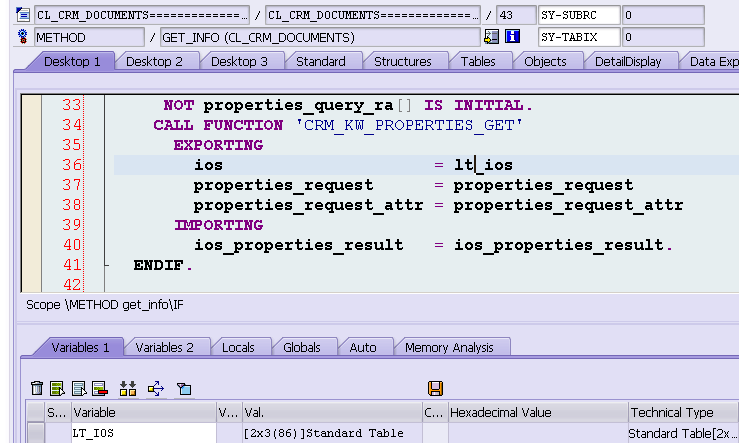The width and height of the screenshot is (739, 443).
Task: Click the gray table-with-arrow icon in variables toolbar
Action: click(x=79, y=388)
